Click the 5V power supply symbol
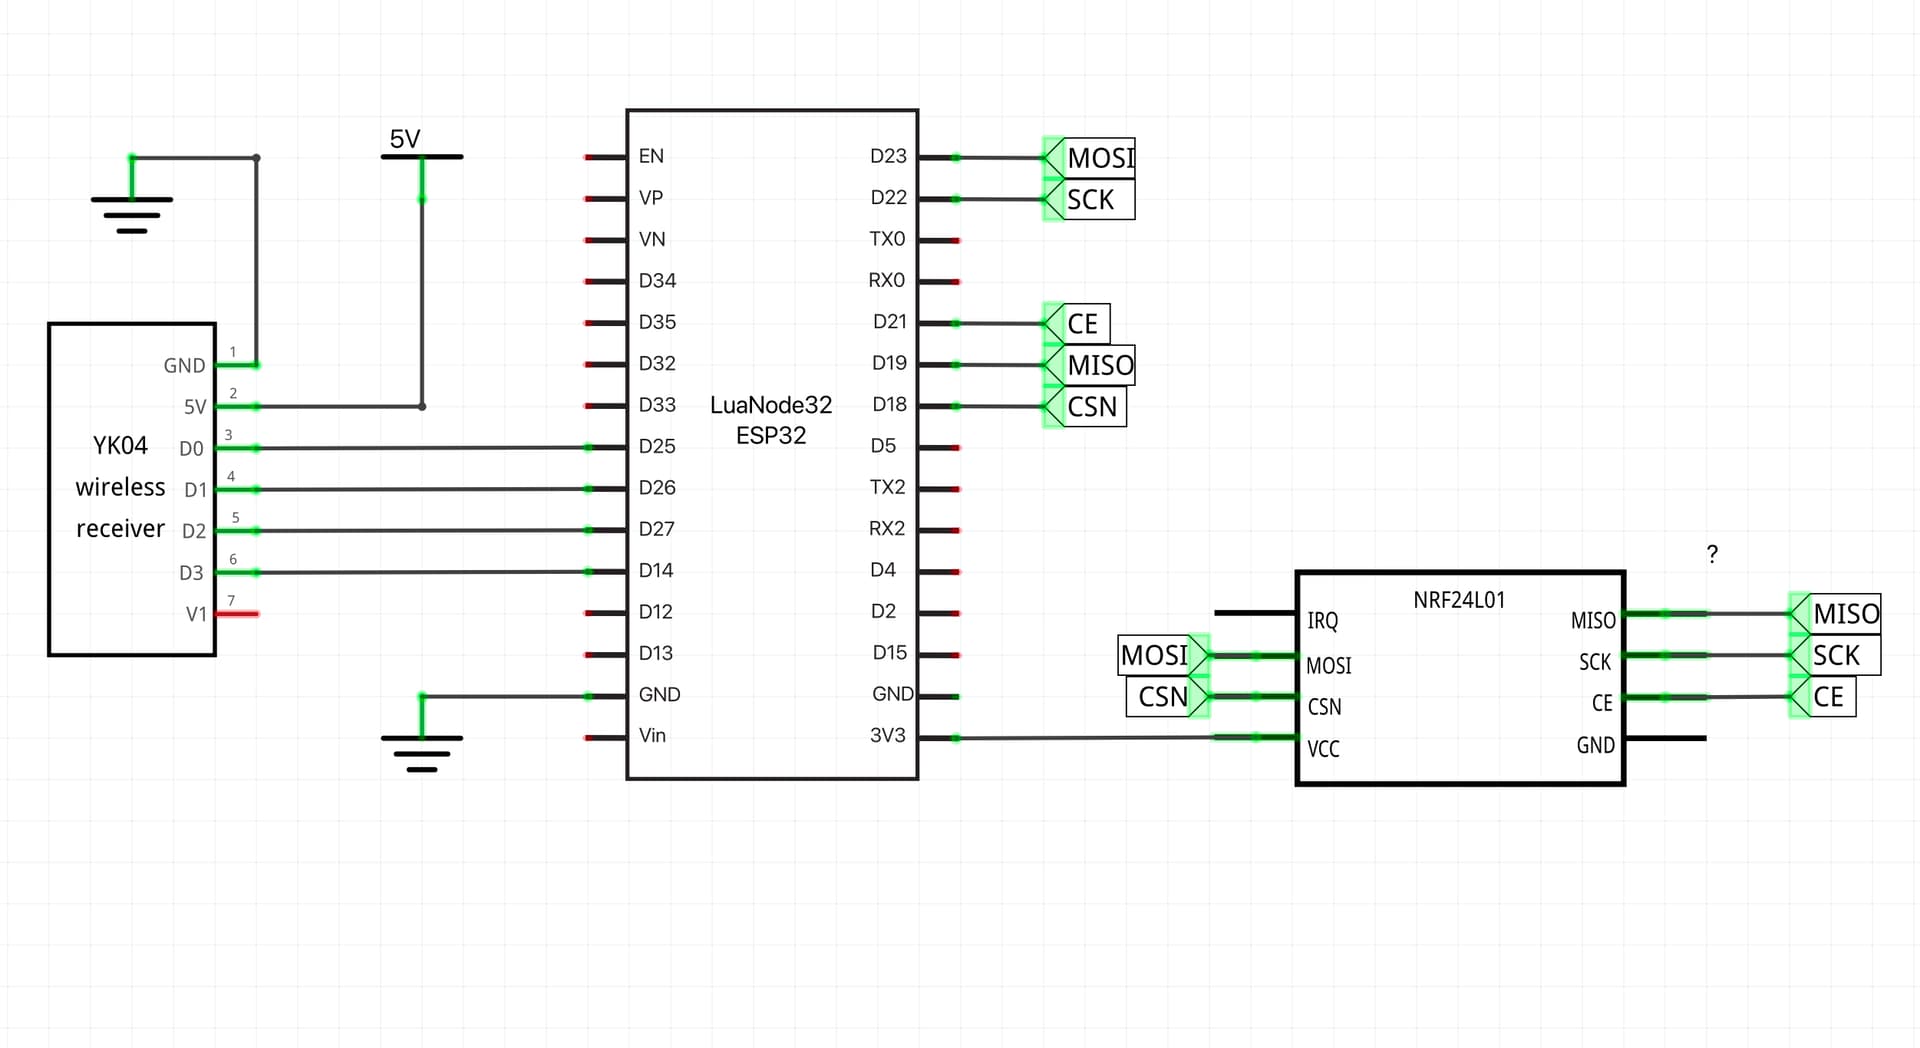This screenshot has height=1048, width=1920. point(420,156)
